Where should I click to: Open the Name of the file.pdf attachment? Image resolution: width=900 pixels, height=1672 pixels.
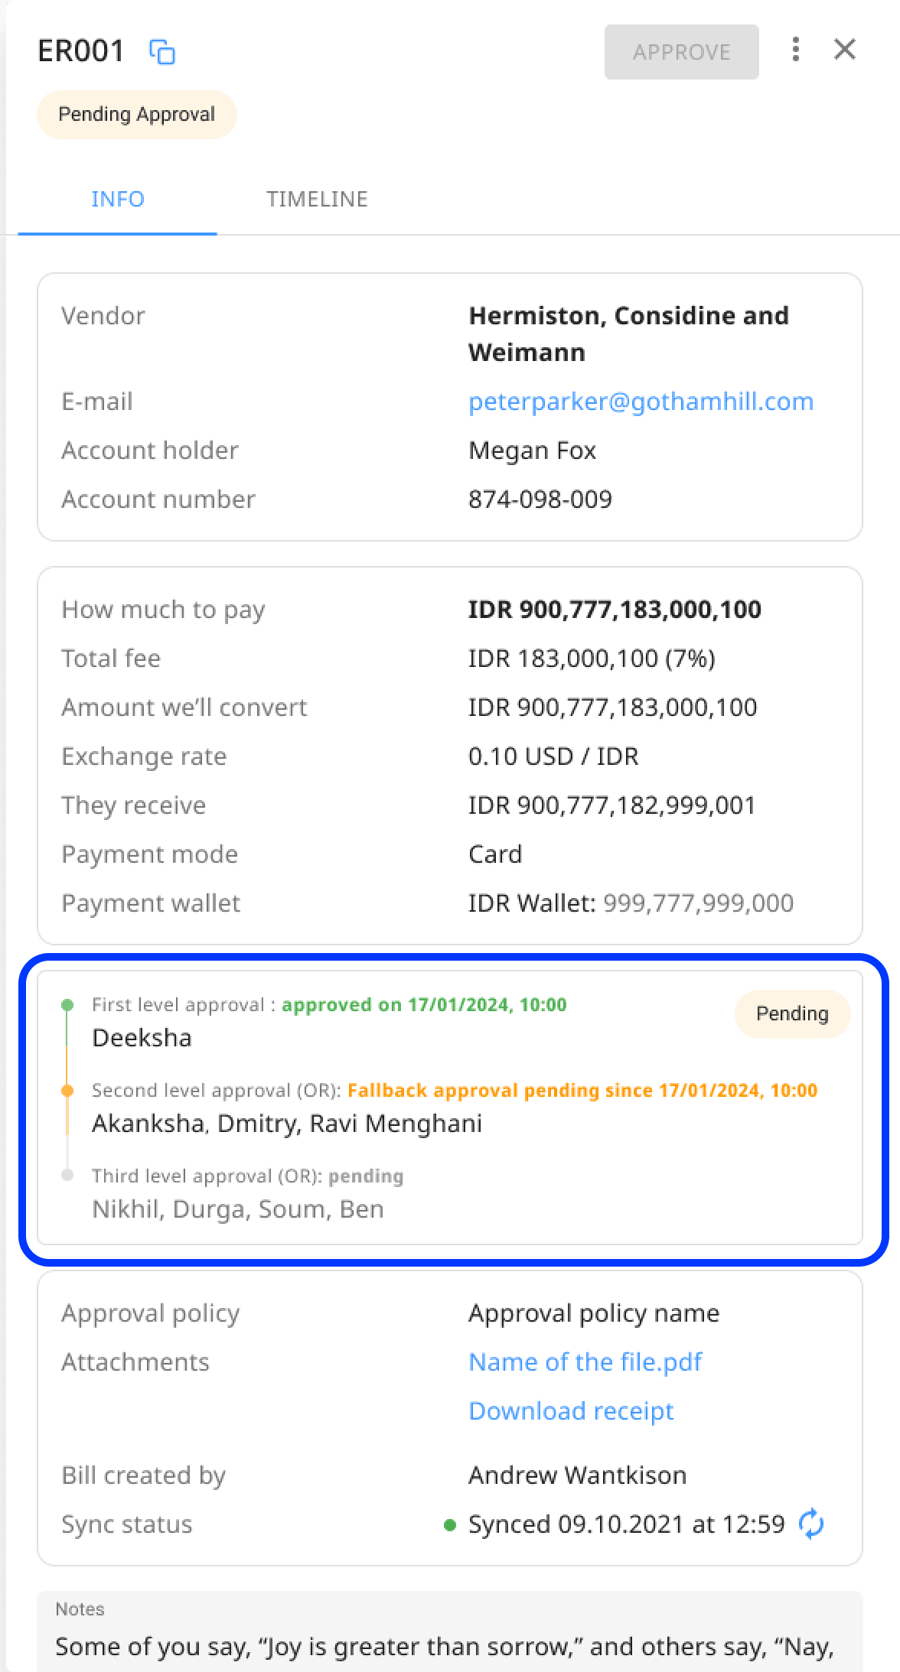pos(585,1362)
